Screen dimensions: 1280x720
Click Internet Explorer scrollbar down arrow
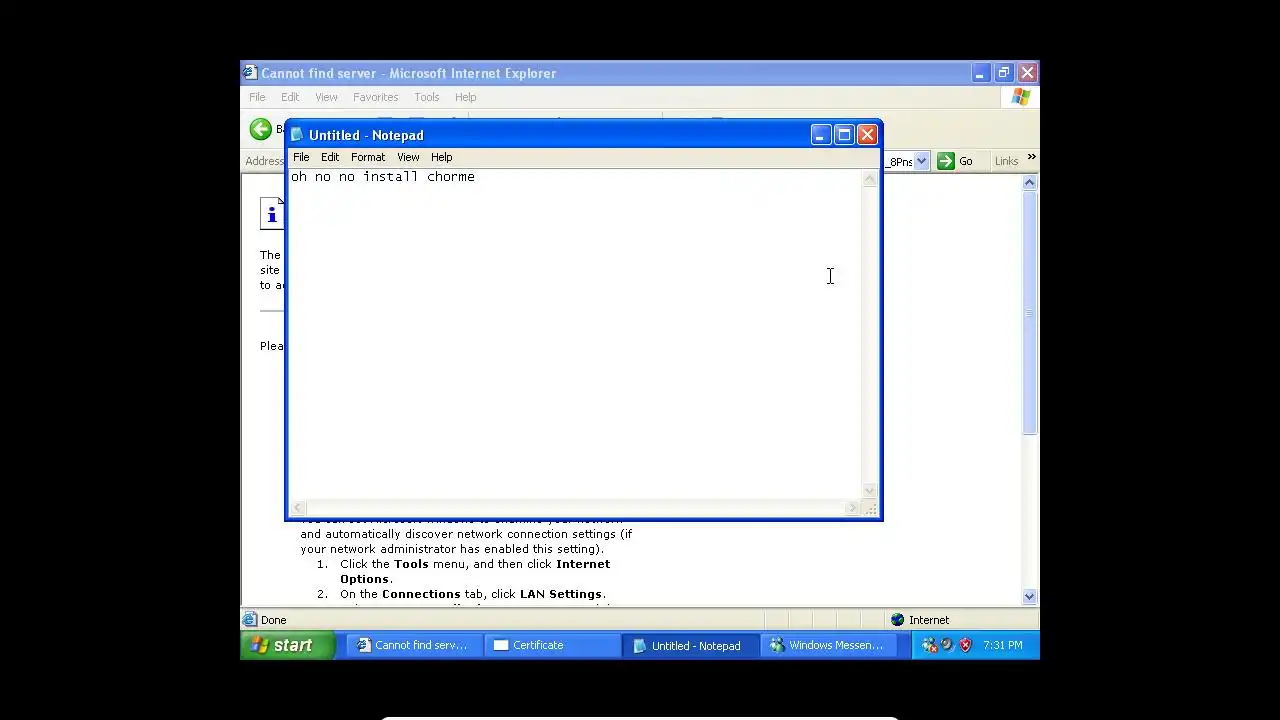click(1029, 597)
